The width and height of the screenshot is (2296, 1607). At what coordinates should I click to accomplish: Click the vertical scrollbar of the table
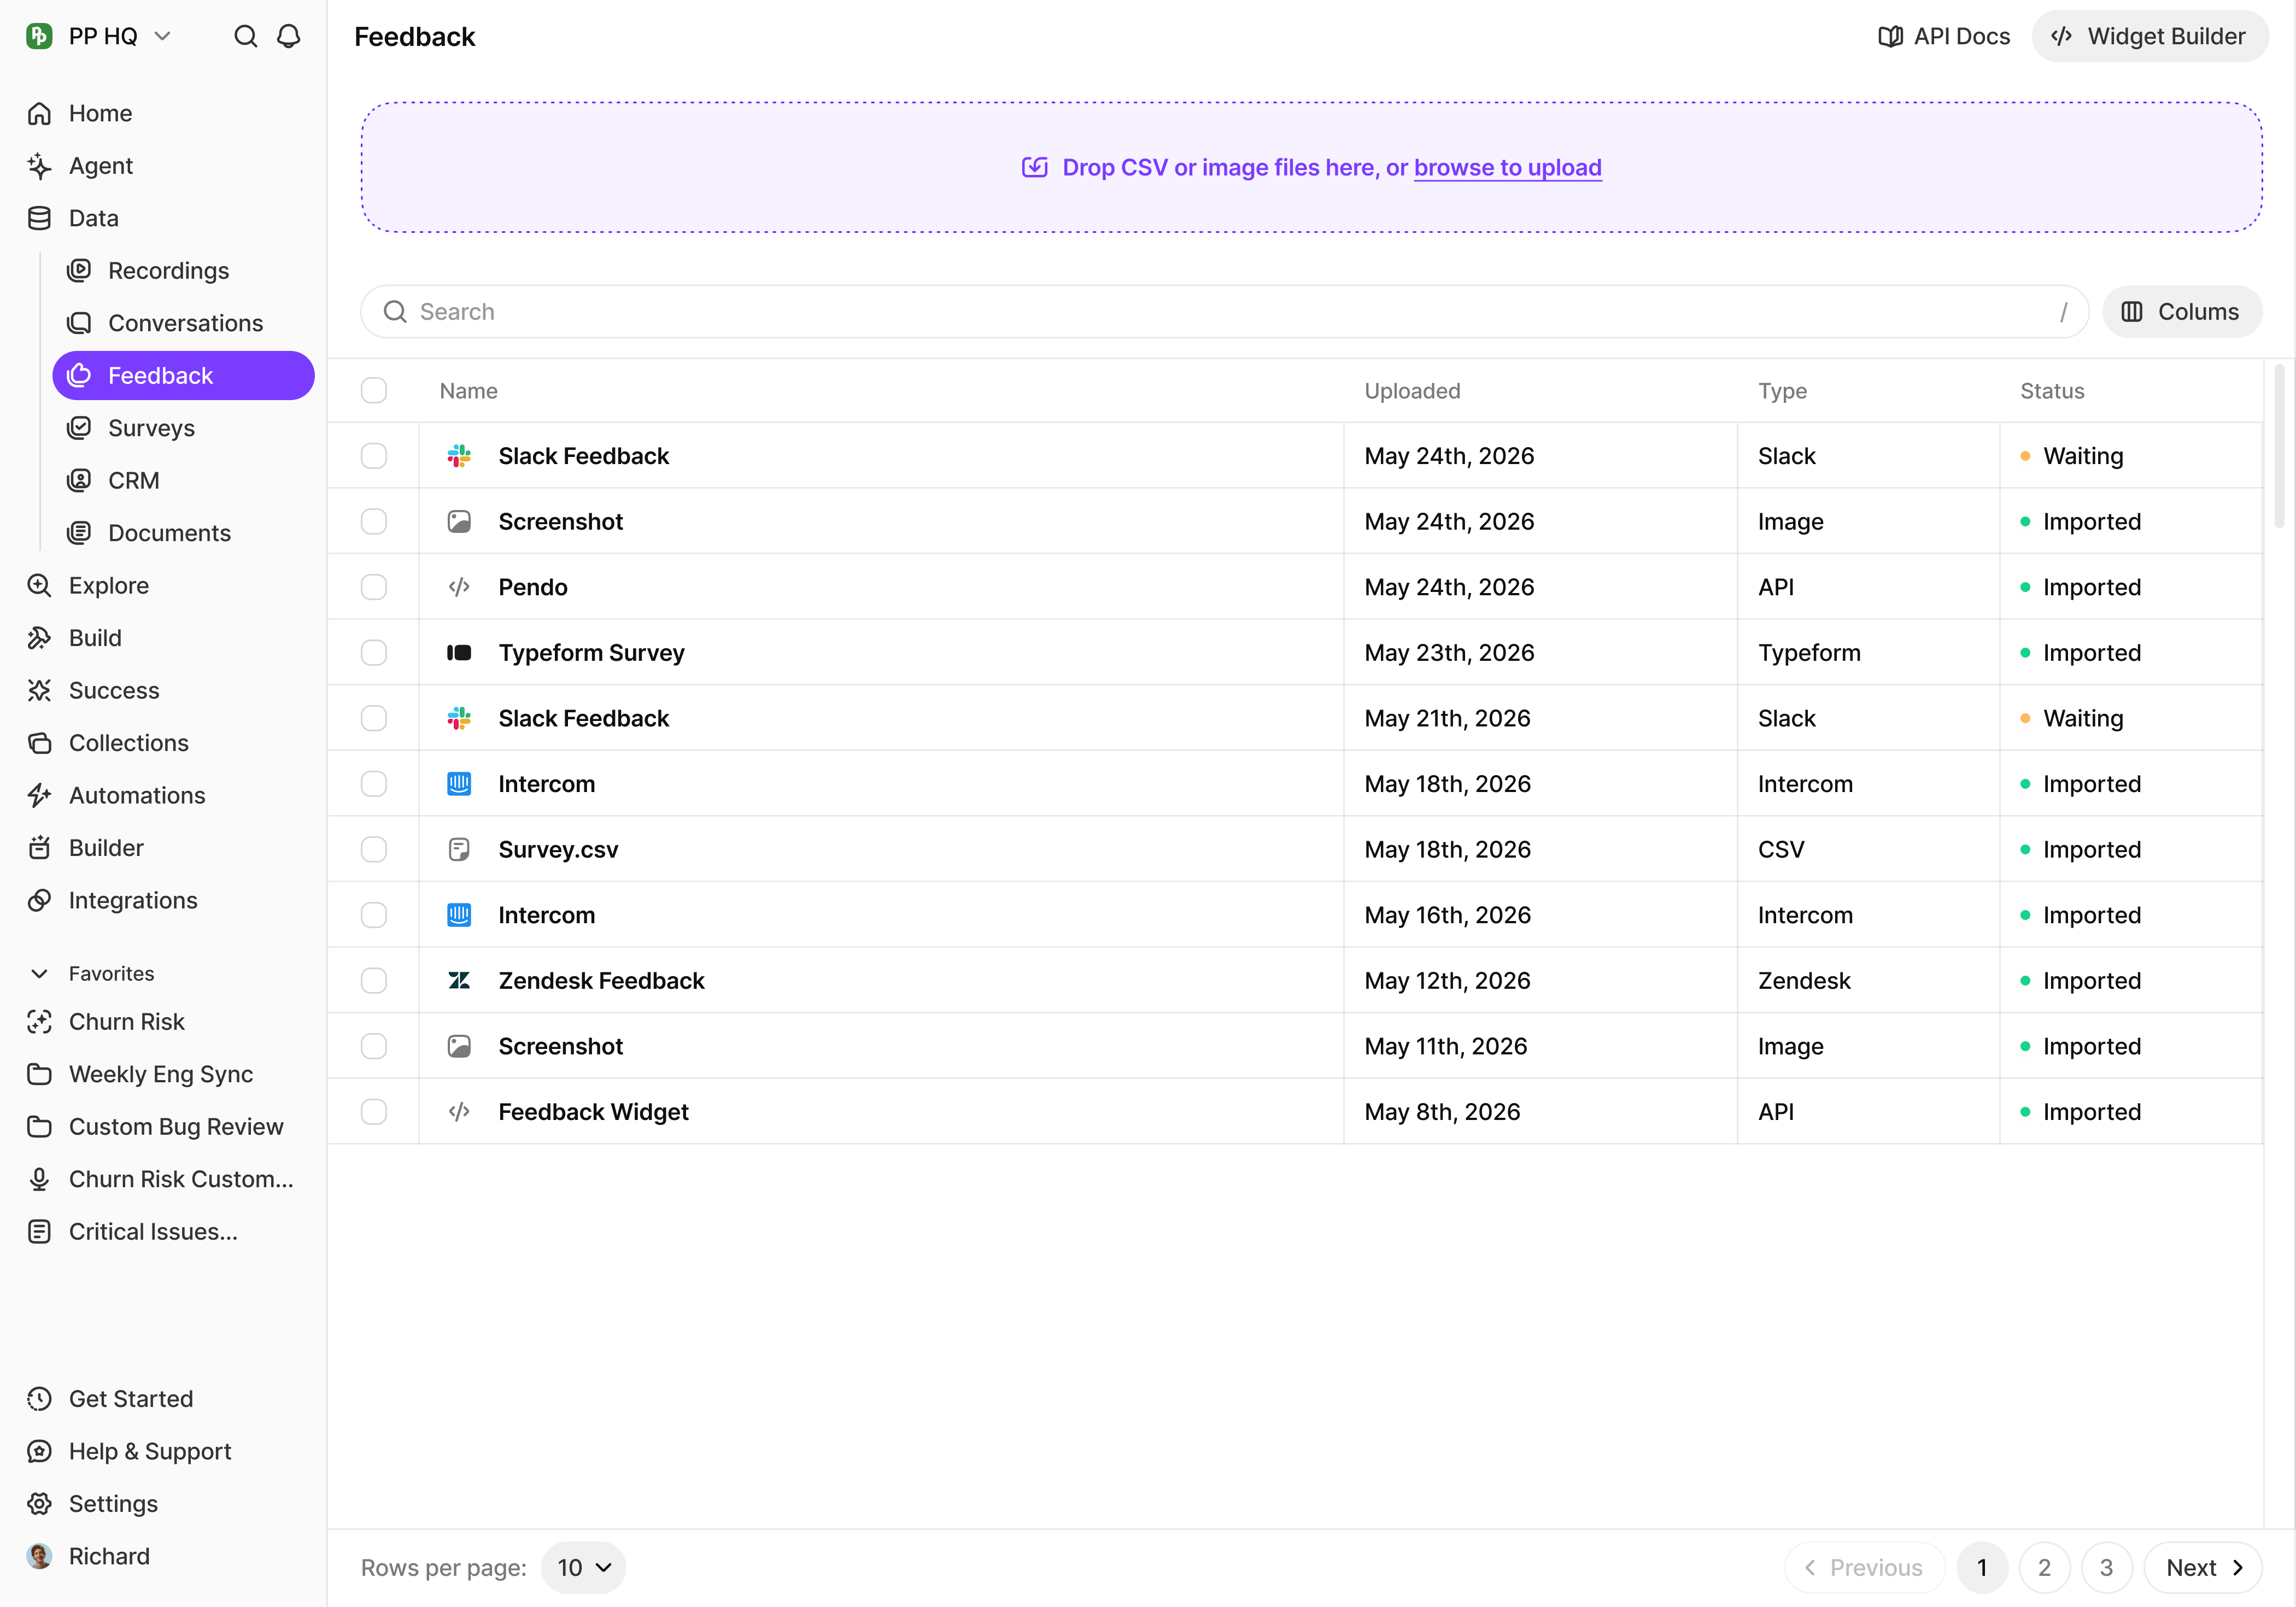pos(2279,447)
